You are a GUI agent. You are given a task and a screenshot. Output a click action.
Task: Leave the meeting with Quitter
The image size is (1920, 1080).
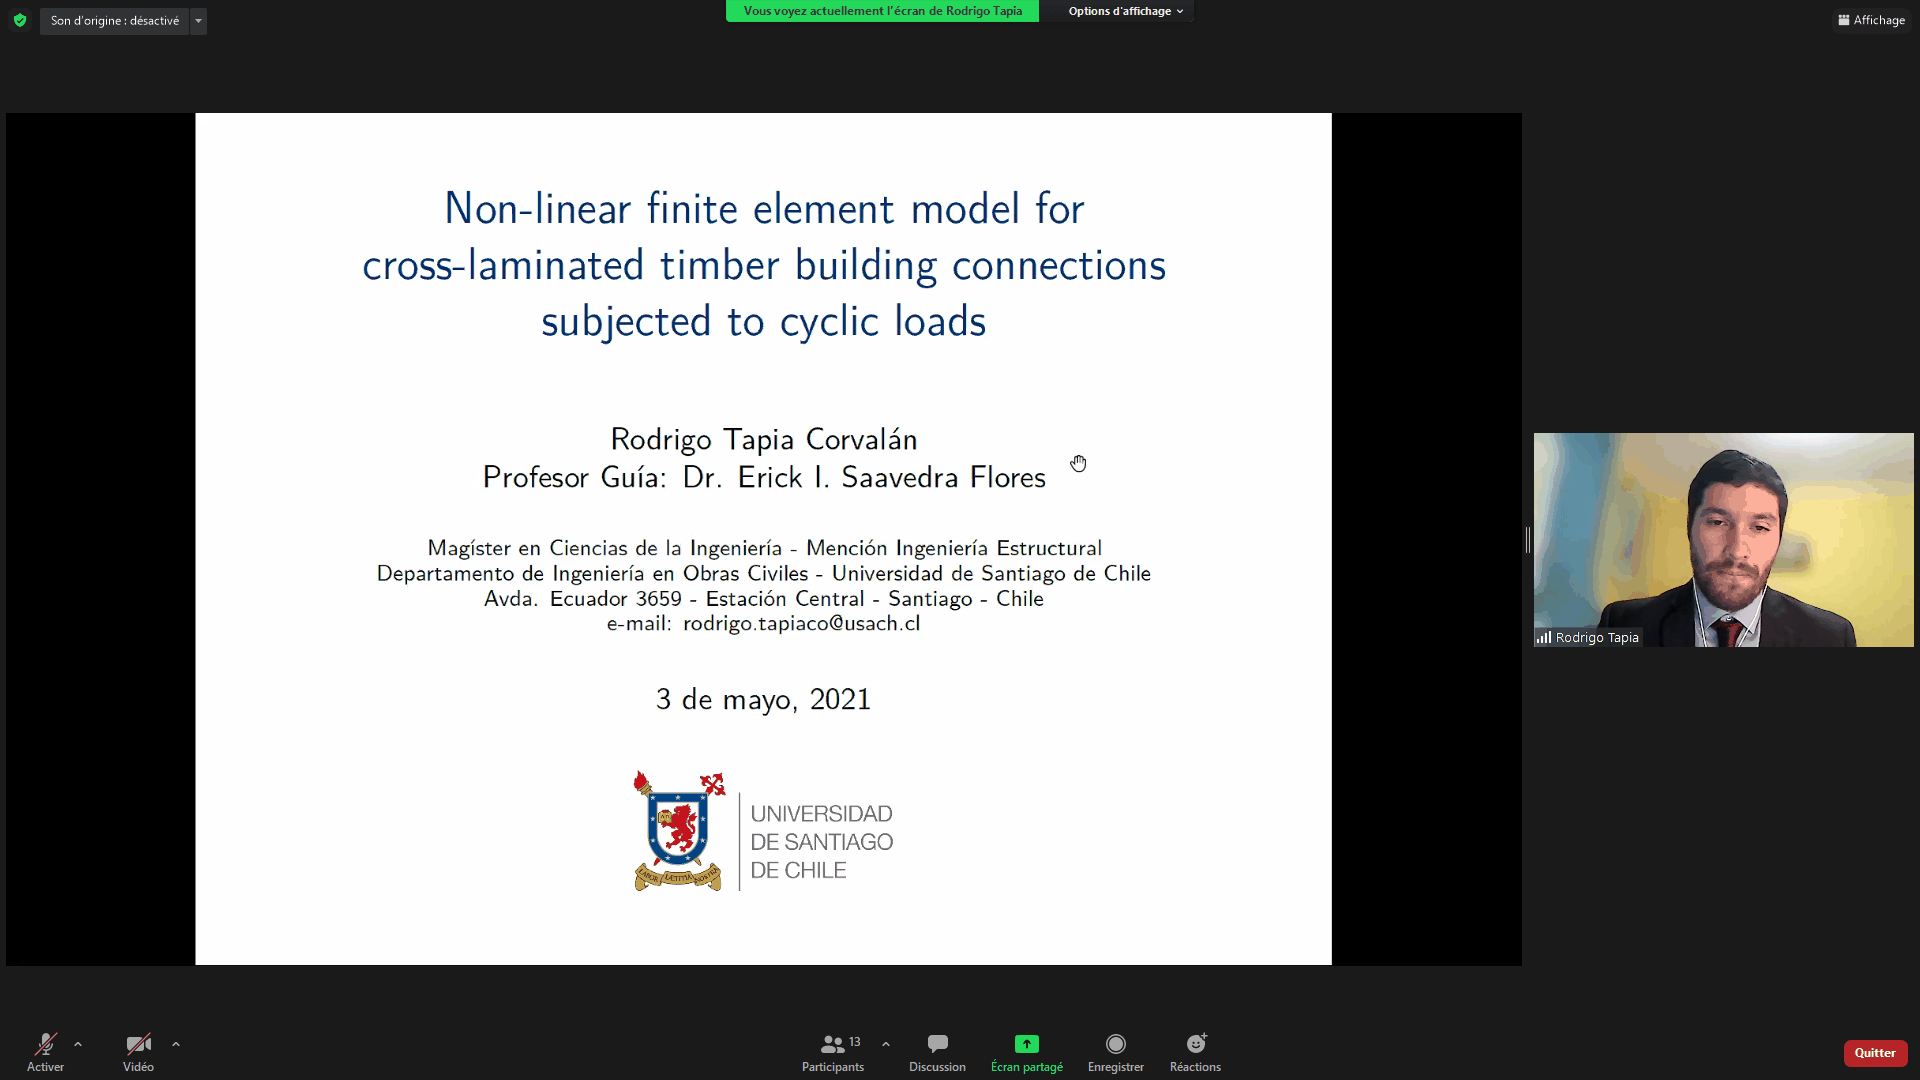(1875, 1053)
